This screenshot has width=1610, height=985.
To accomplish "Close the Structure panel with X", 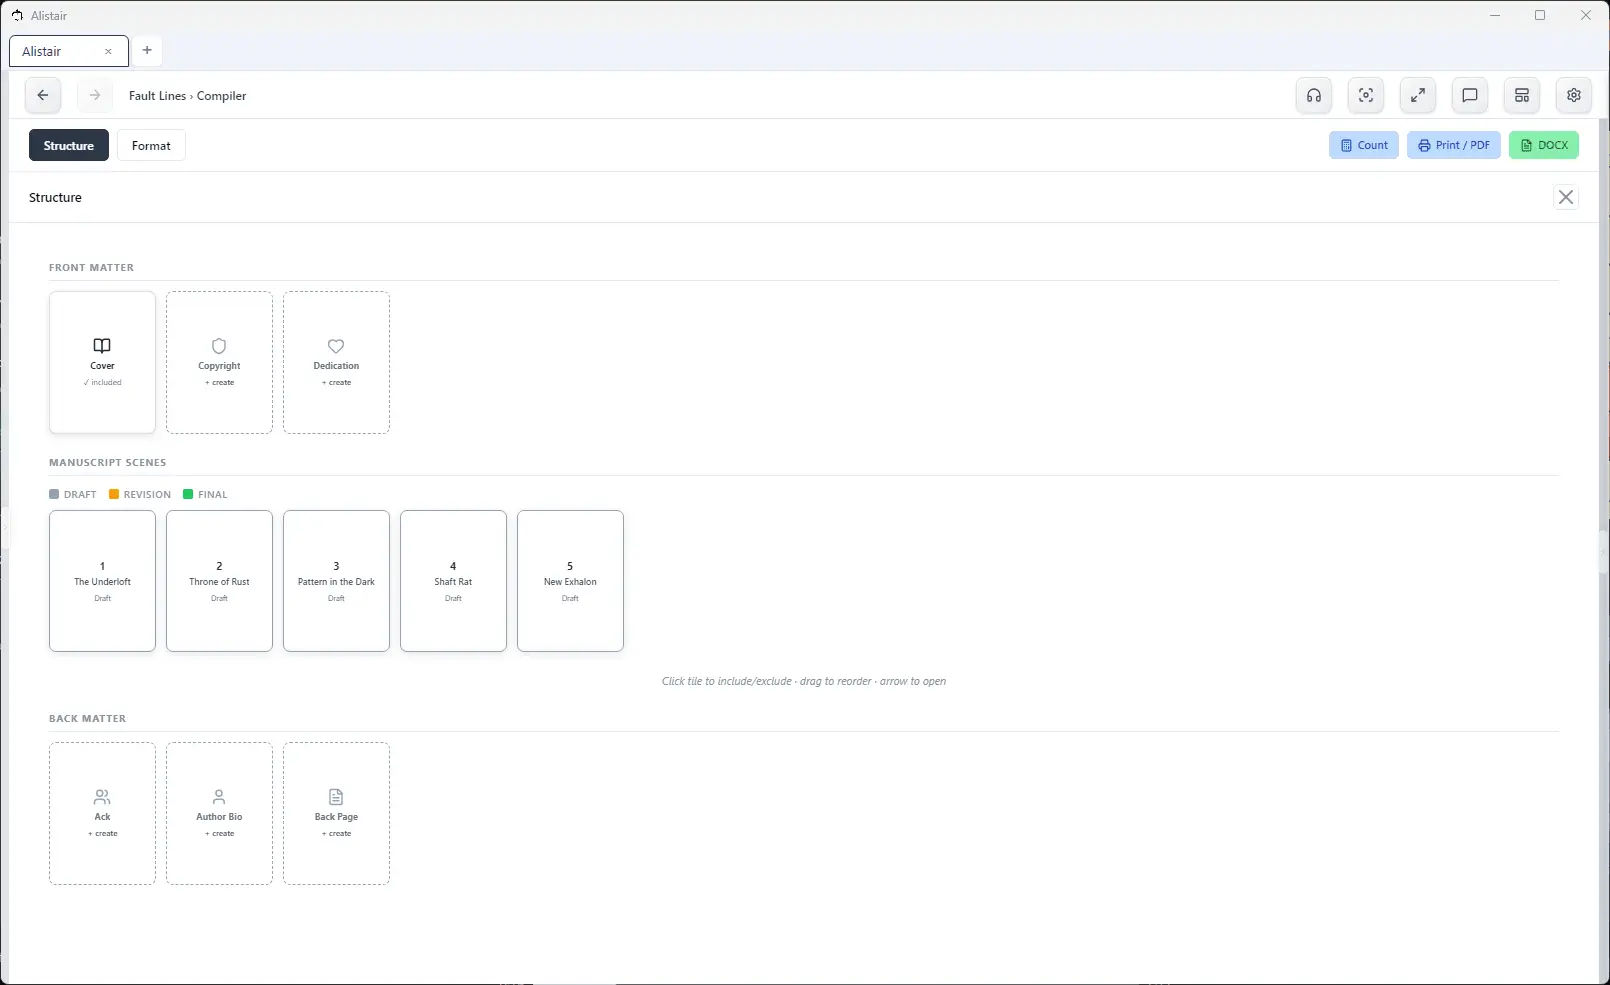I will pos(1566,197).
